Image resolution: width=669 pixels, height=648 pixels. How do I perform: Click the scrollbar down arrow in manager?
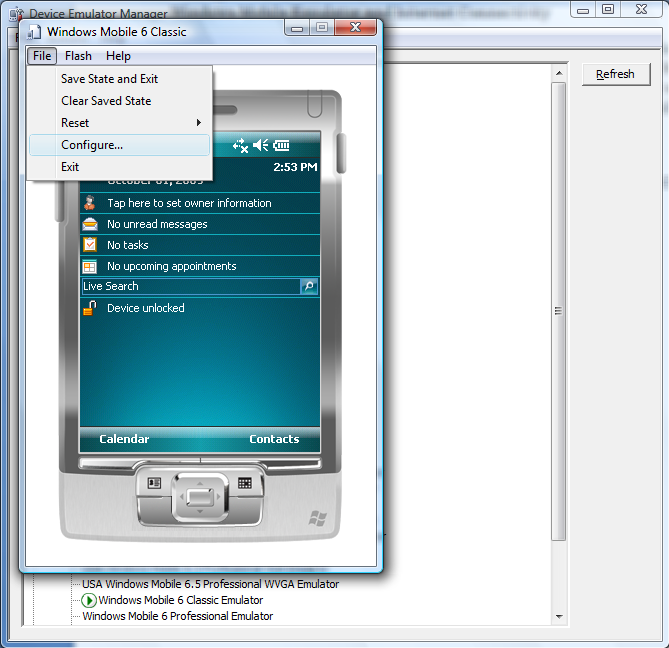559,616
